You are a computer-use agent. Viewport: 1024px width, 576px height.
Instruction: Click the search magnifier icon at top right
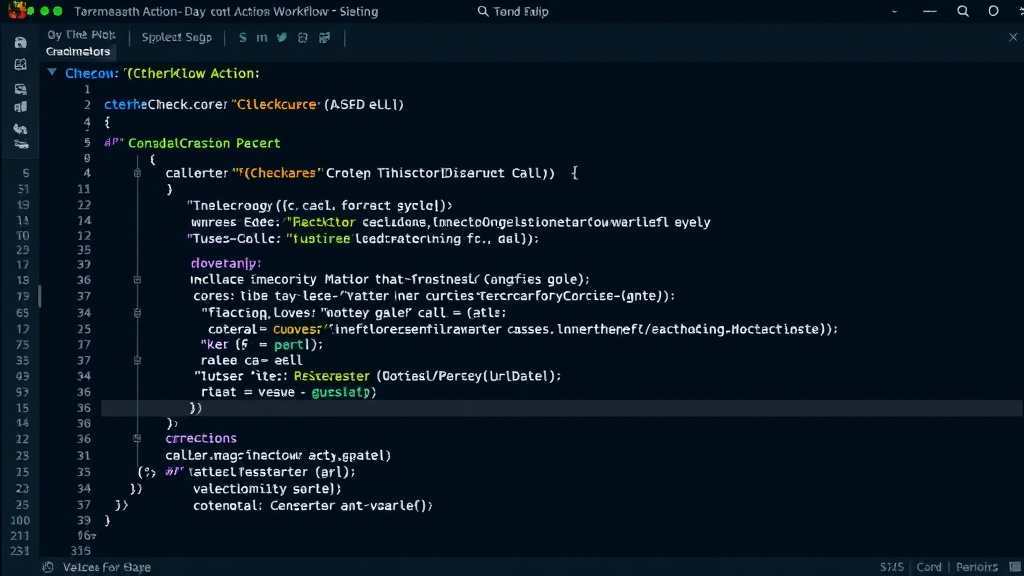(x=963, y=11)
